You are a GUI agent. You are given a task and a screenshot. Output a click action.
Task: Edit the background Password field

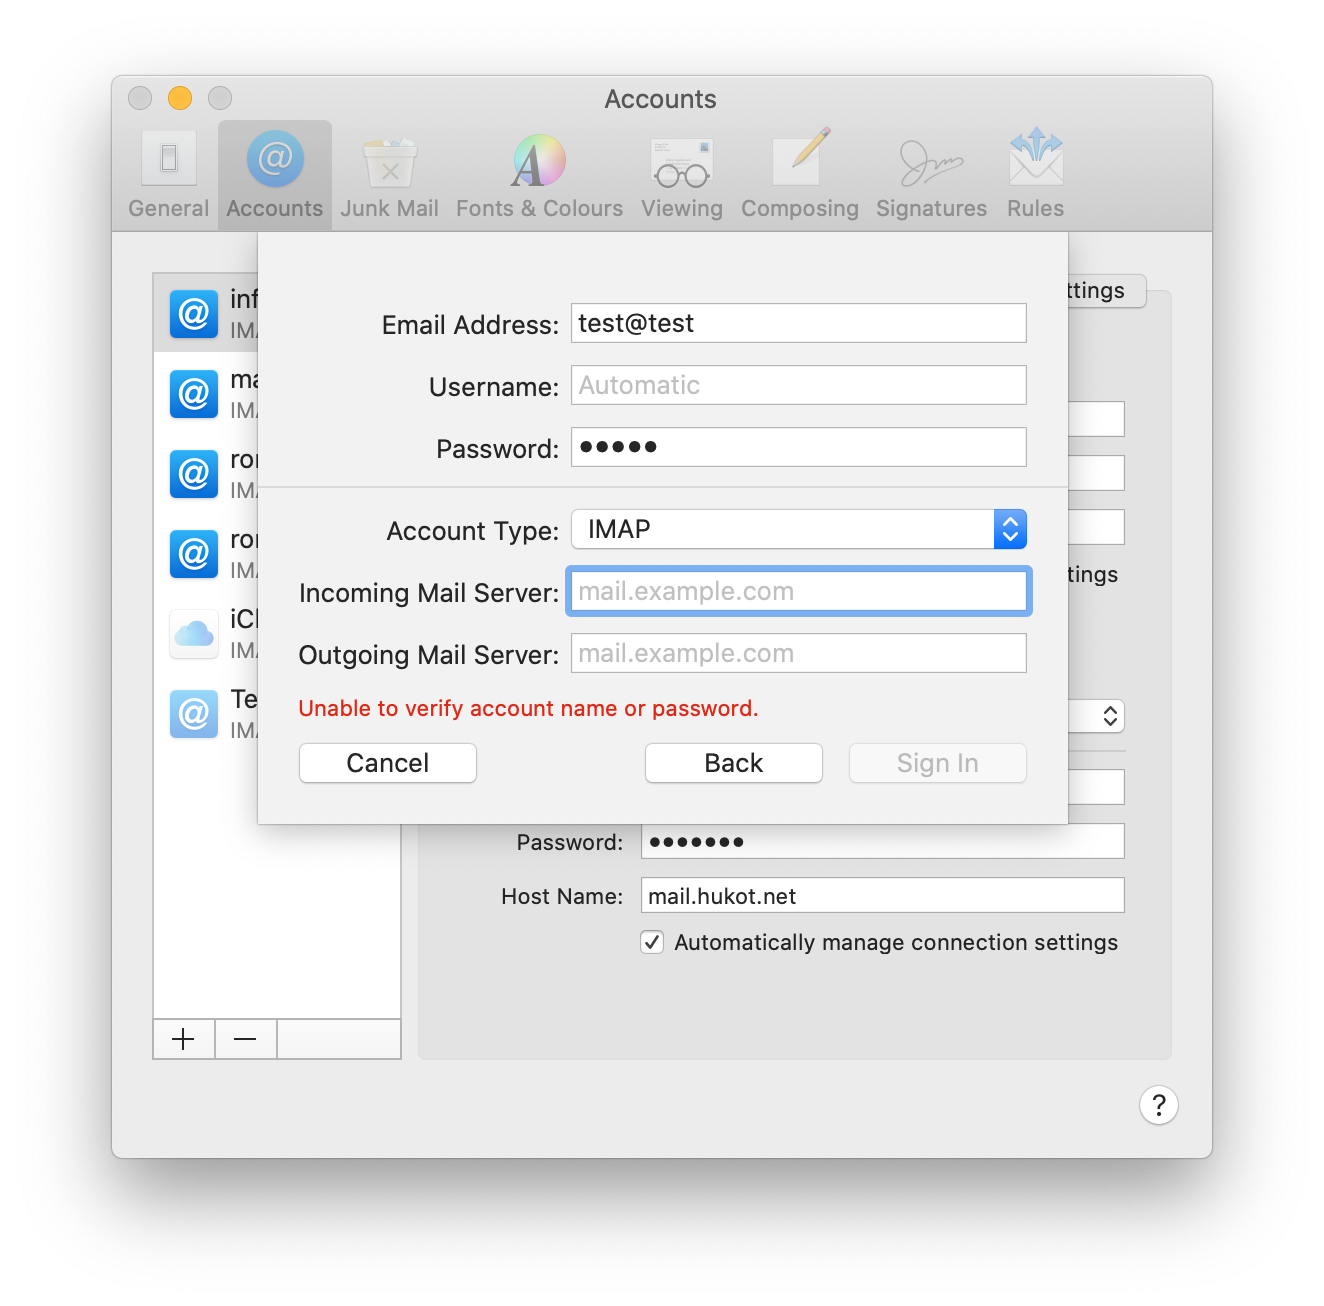pyautogui.click(x=883, y=841)
